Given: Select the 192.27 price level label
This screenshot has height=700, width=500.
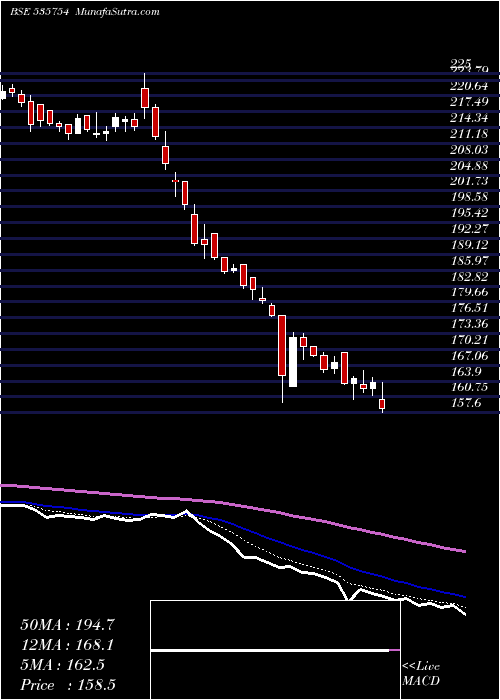Looking at the screenshot, I should coord(469,229).
